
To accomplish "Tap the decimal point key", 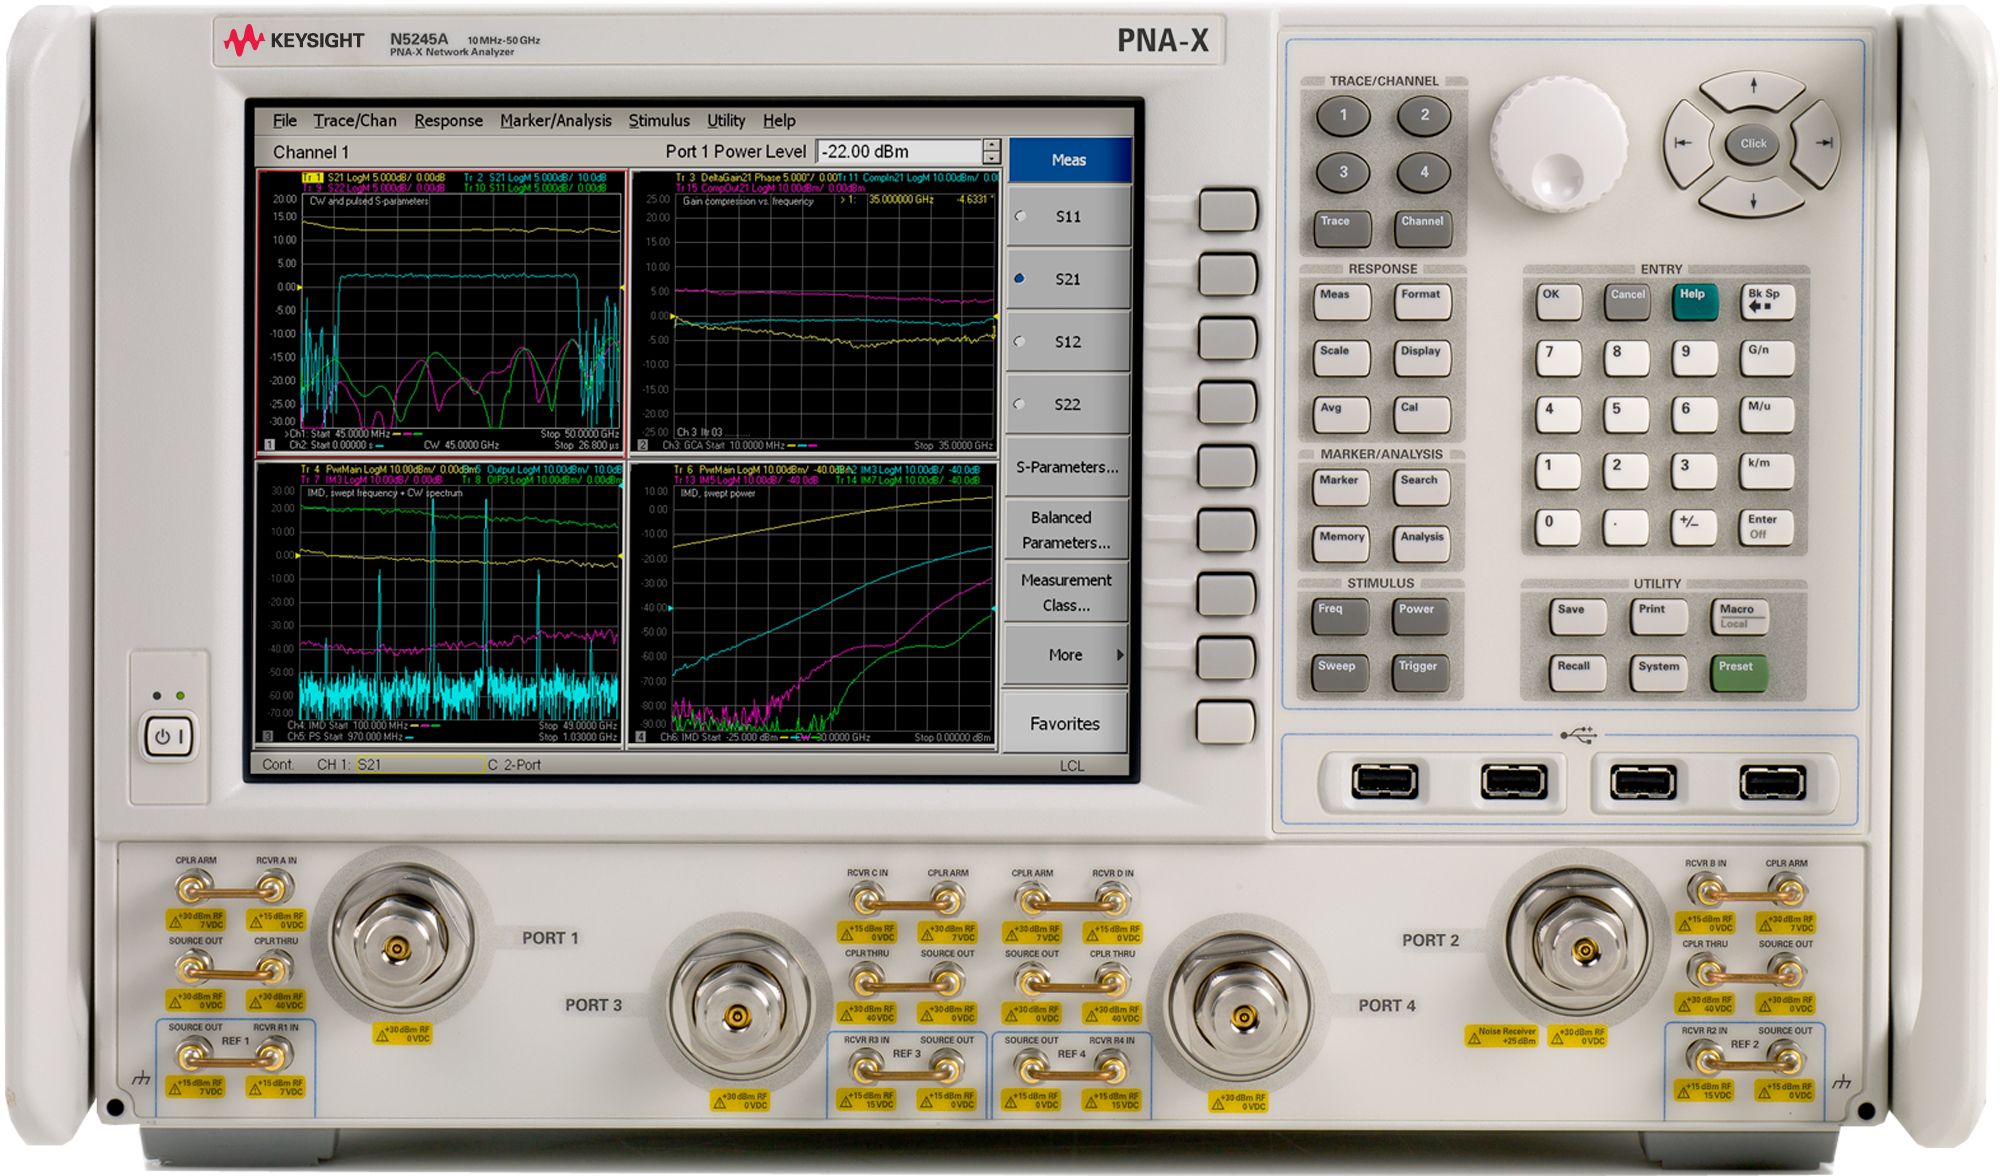I will pos(1625,526).
